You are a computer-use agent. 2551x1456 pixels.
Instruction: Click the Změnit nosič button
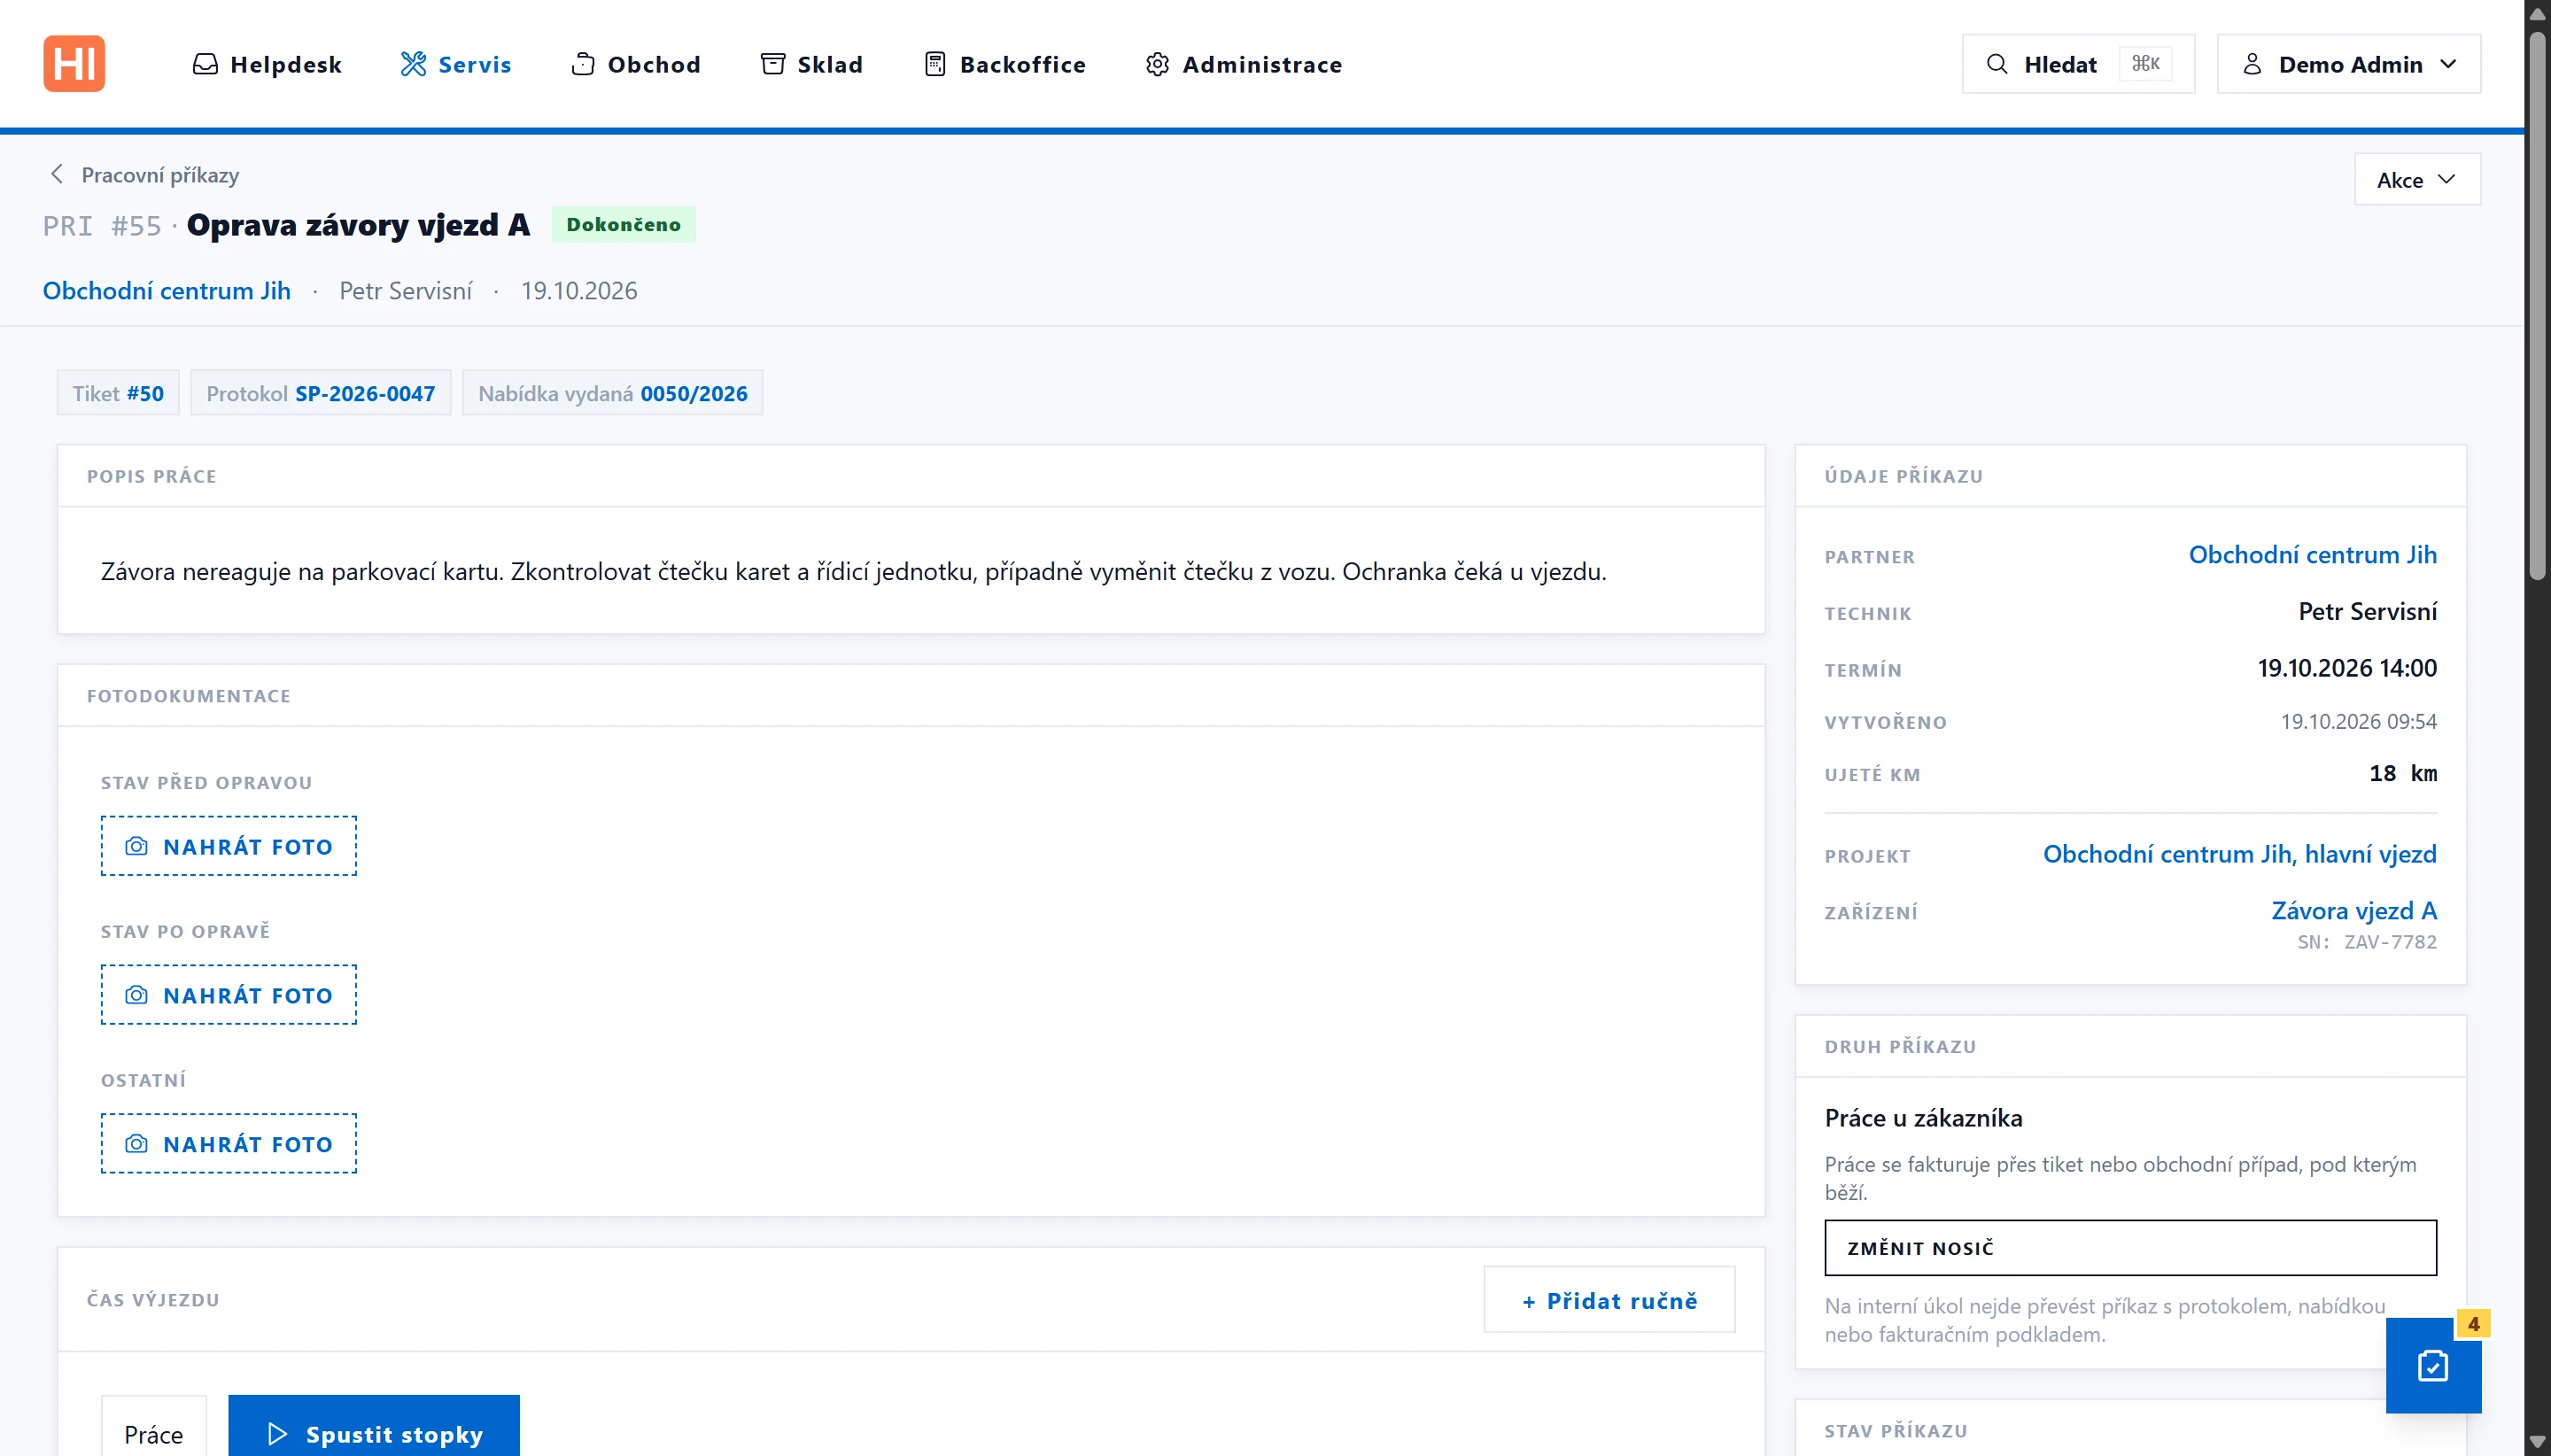pos(2130,1248)
